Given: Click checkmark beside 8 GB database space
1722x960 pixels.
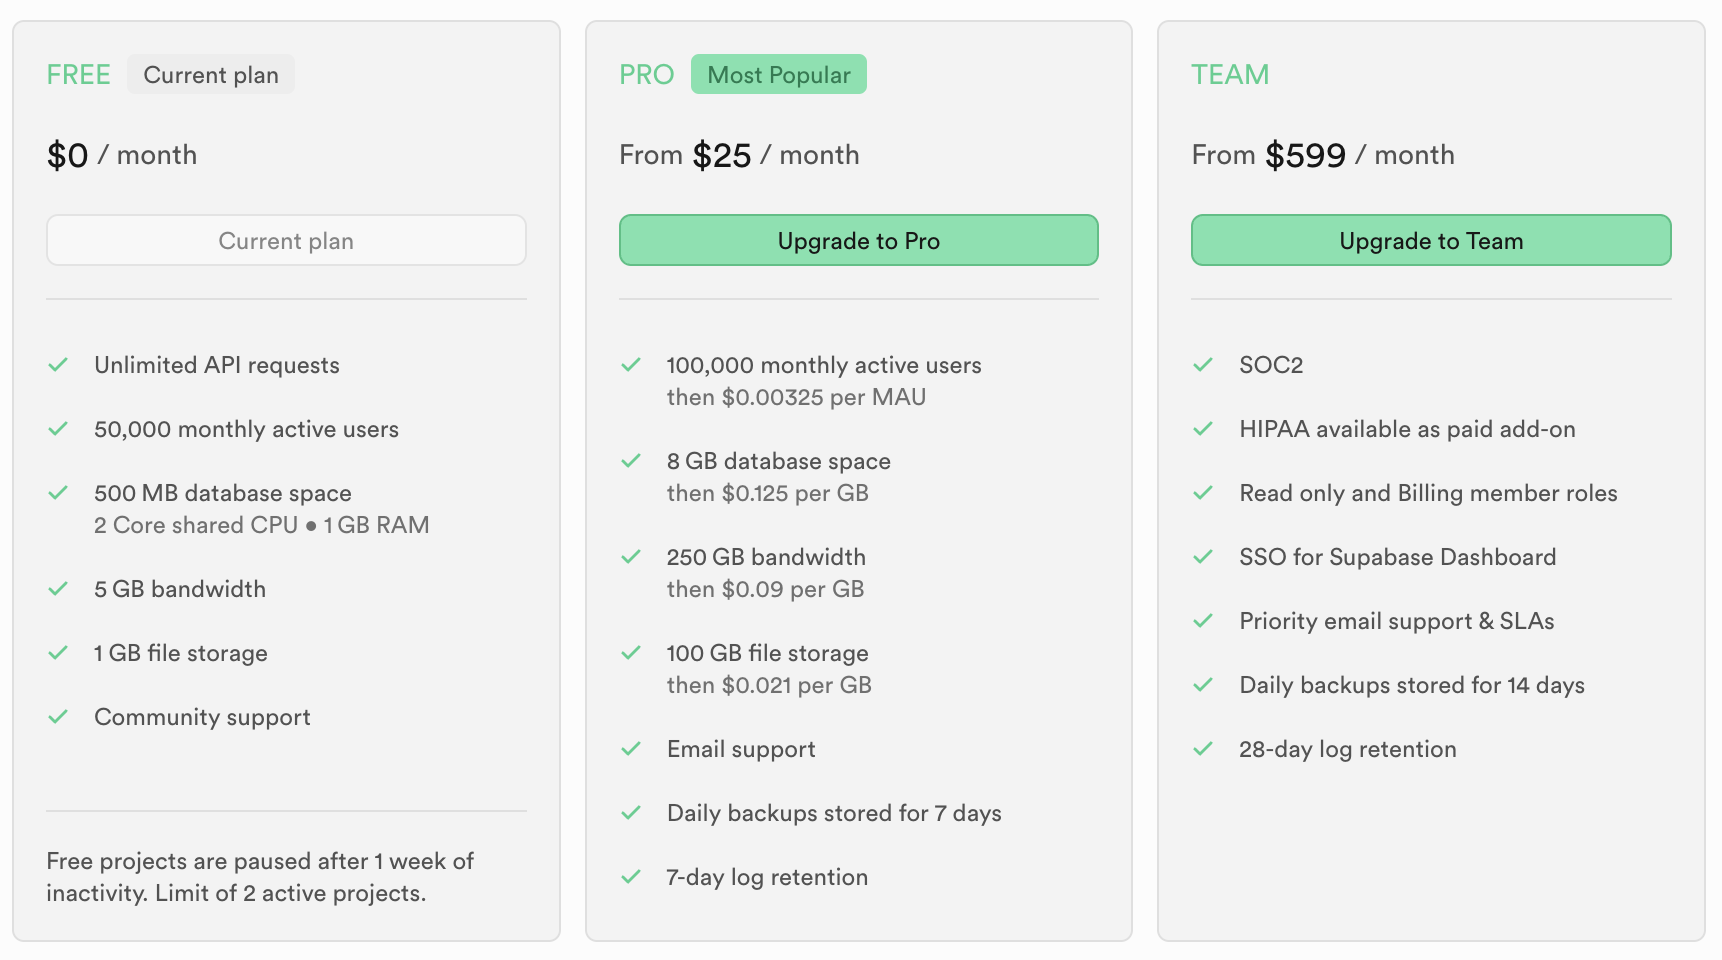Looking at the screenshot, I should [631, 461].
